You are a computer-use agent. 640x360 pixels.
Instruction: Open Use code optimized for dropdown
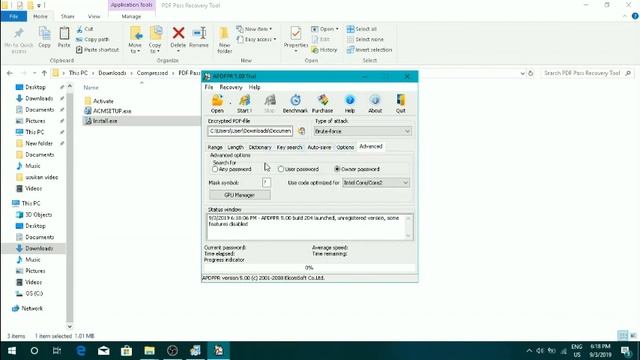tap(376, 182)
